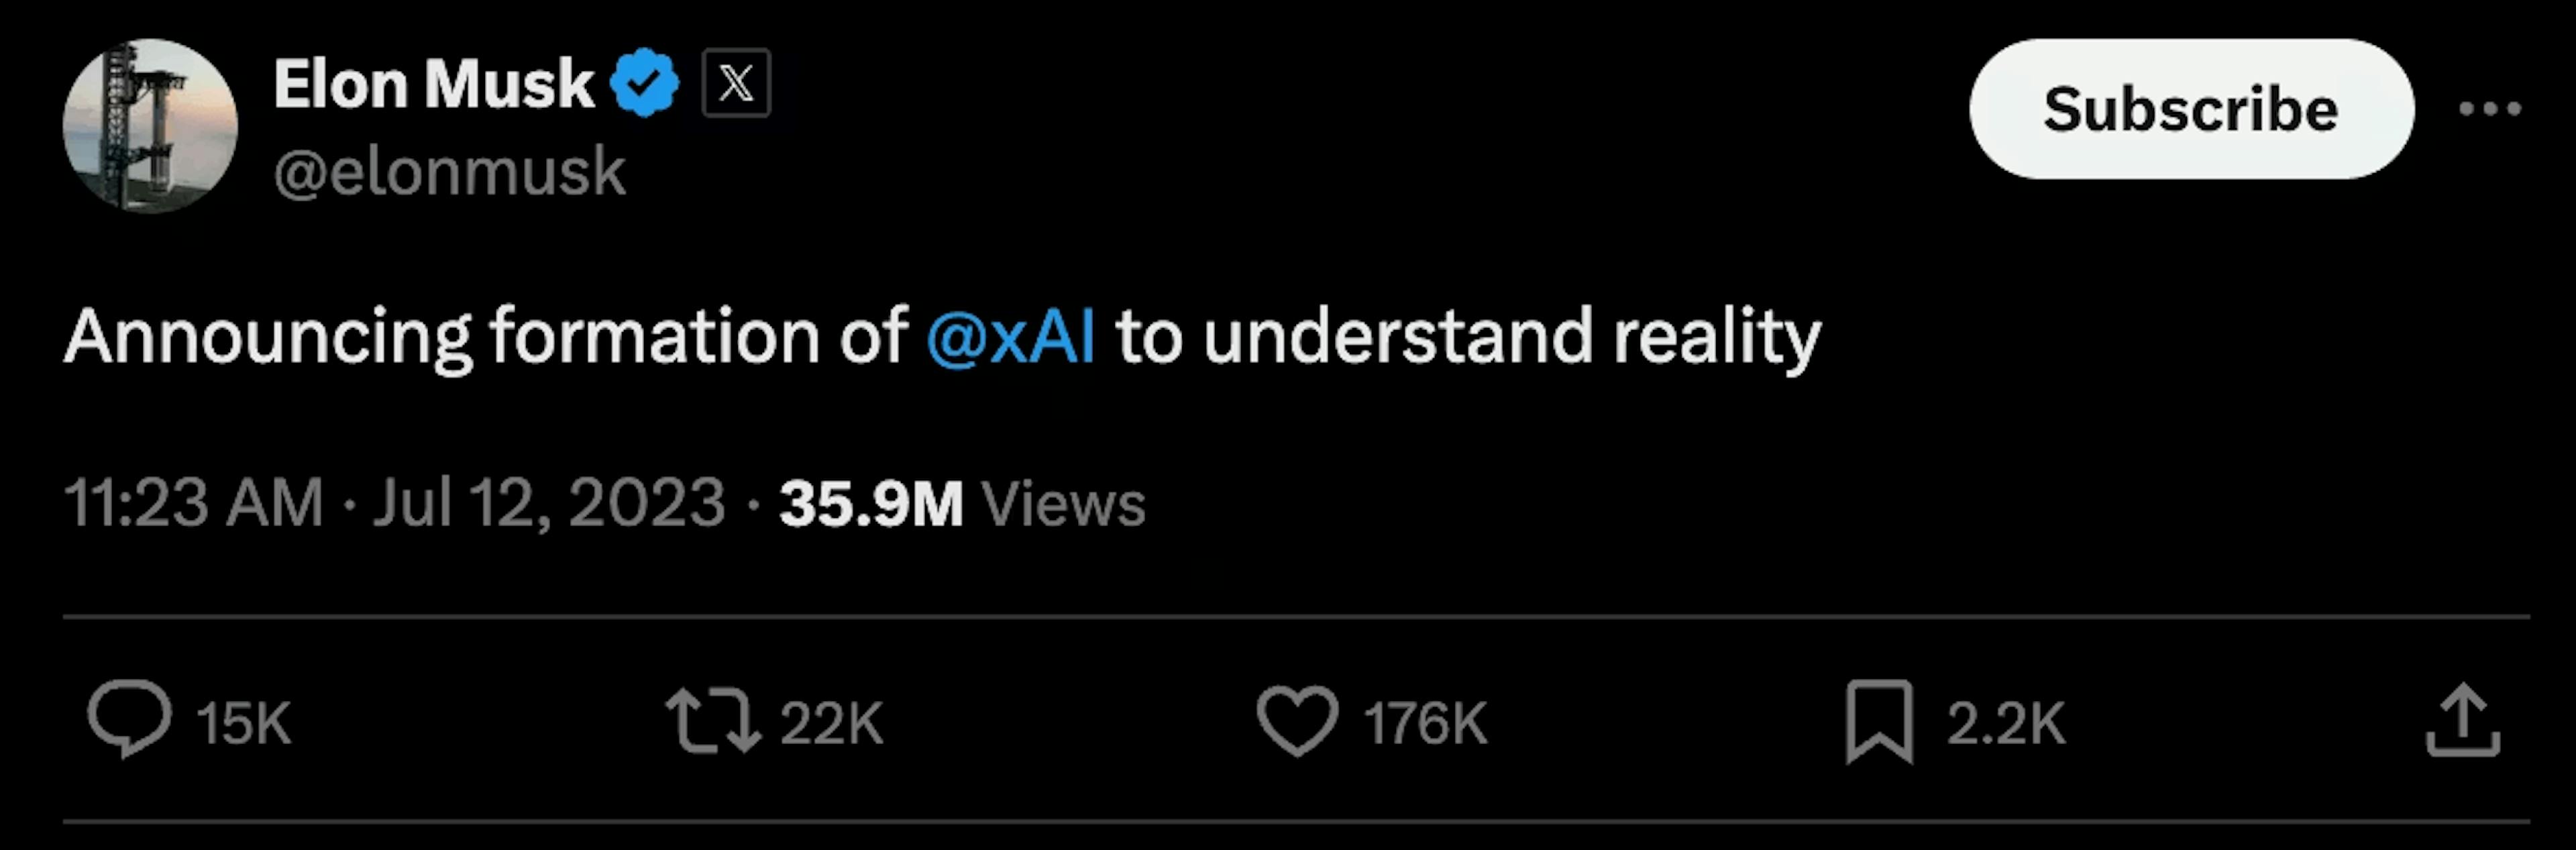Viewport: 2576px width, 850px height.
Task: Click the blue verified checkmark badge
Action: tap(646, 82)
